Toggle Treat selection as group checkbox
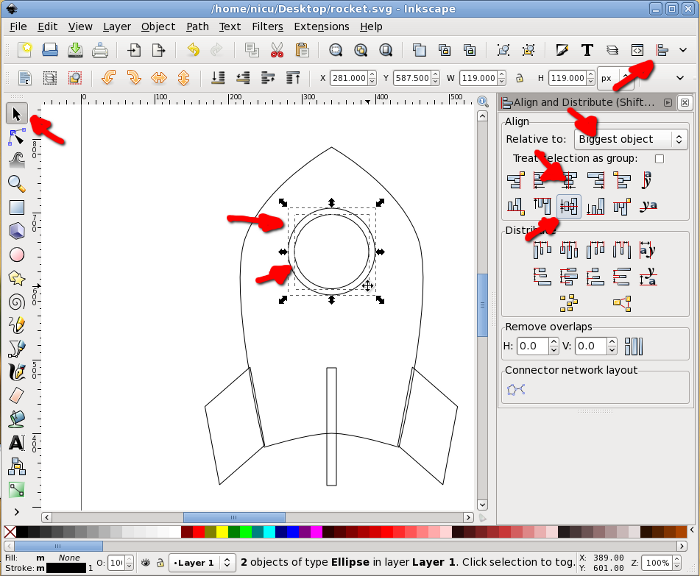 [x=659, y=159]
